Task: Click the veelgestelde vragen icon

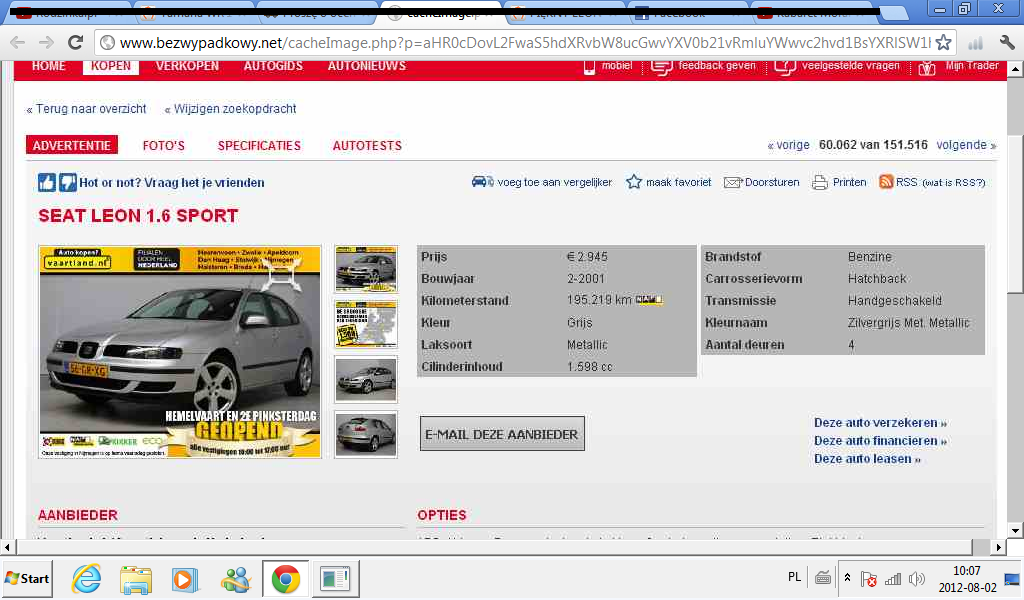Action: (x=785, y=67)
